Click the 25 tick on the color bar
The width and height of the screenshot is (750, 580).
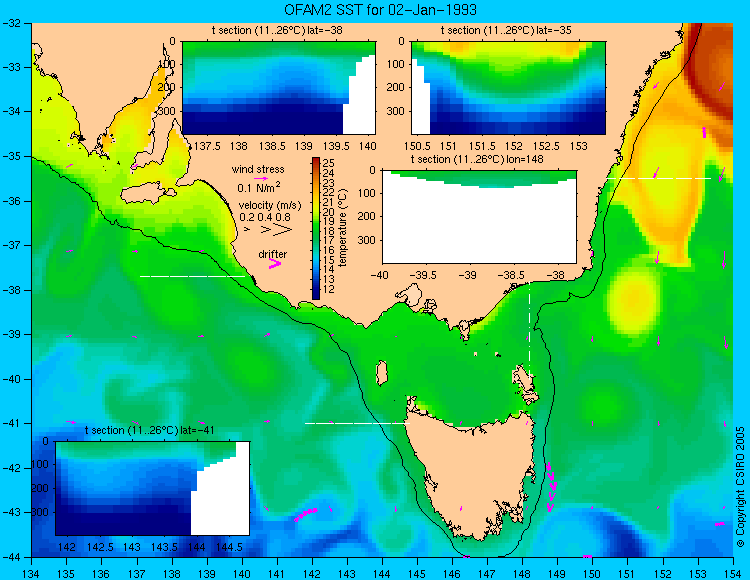[328, 163]
